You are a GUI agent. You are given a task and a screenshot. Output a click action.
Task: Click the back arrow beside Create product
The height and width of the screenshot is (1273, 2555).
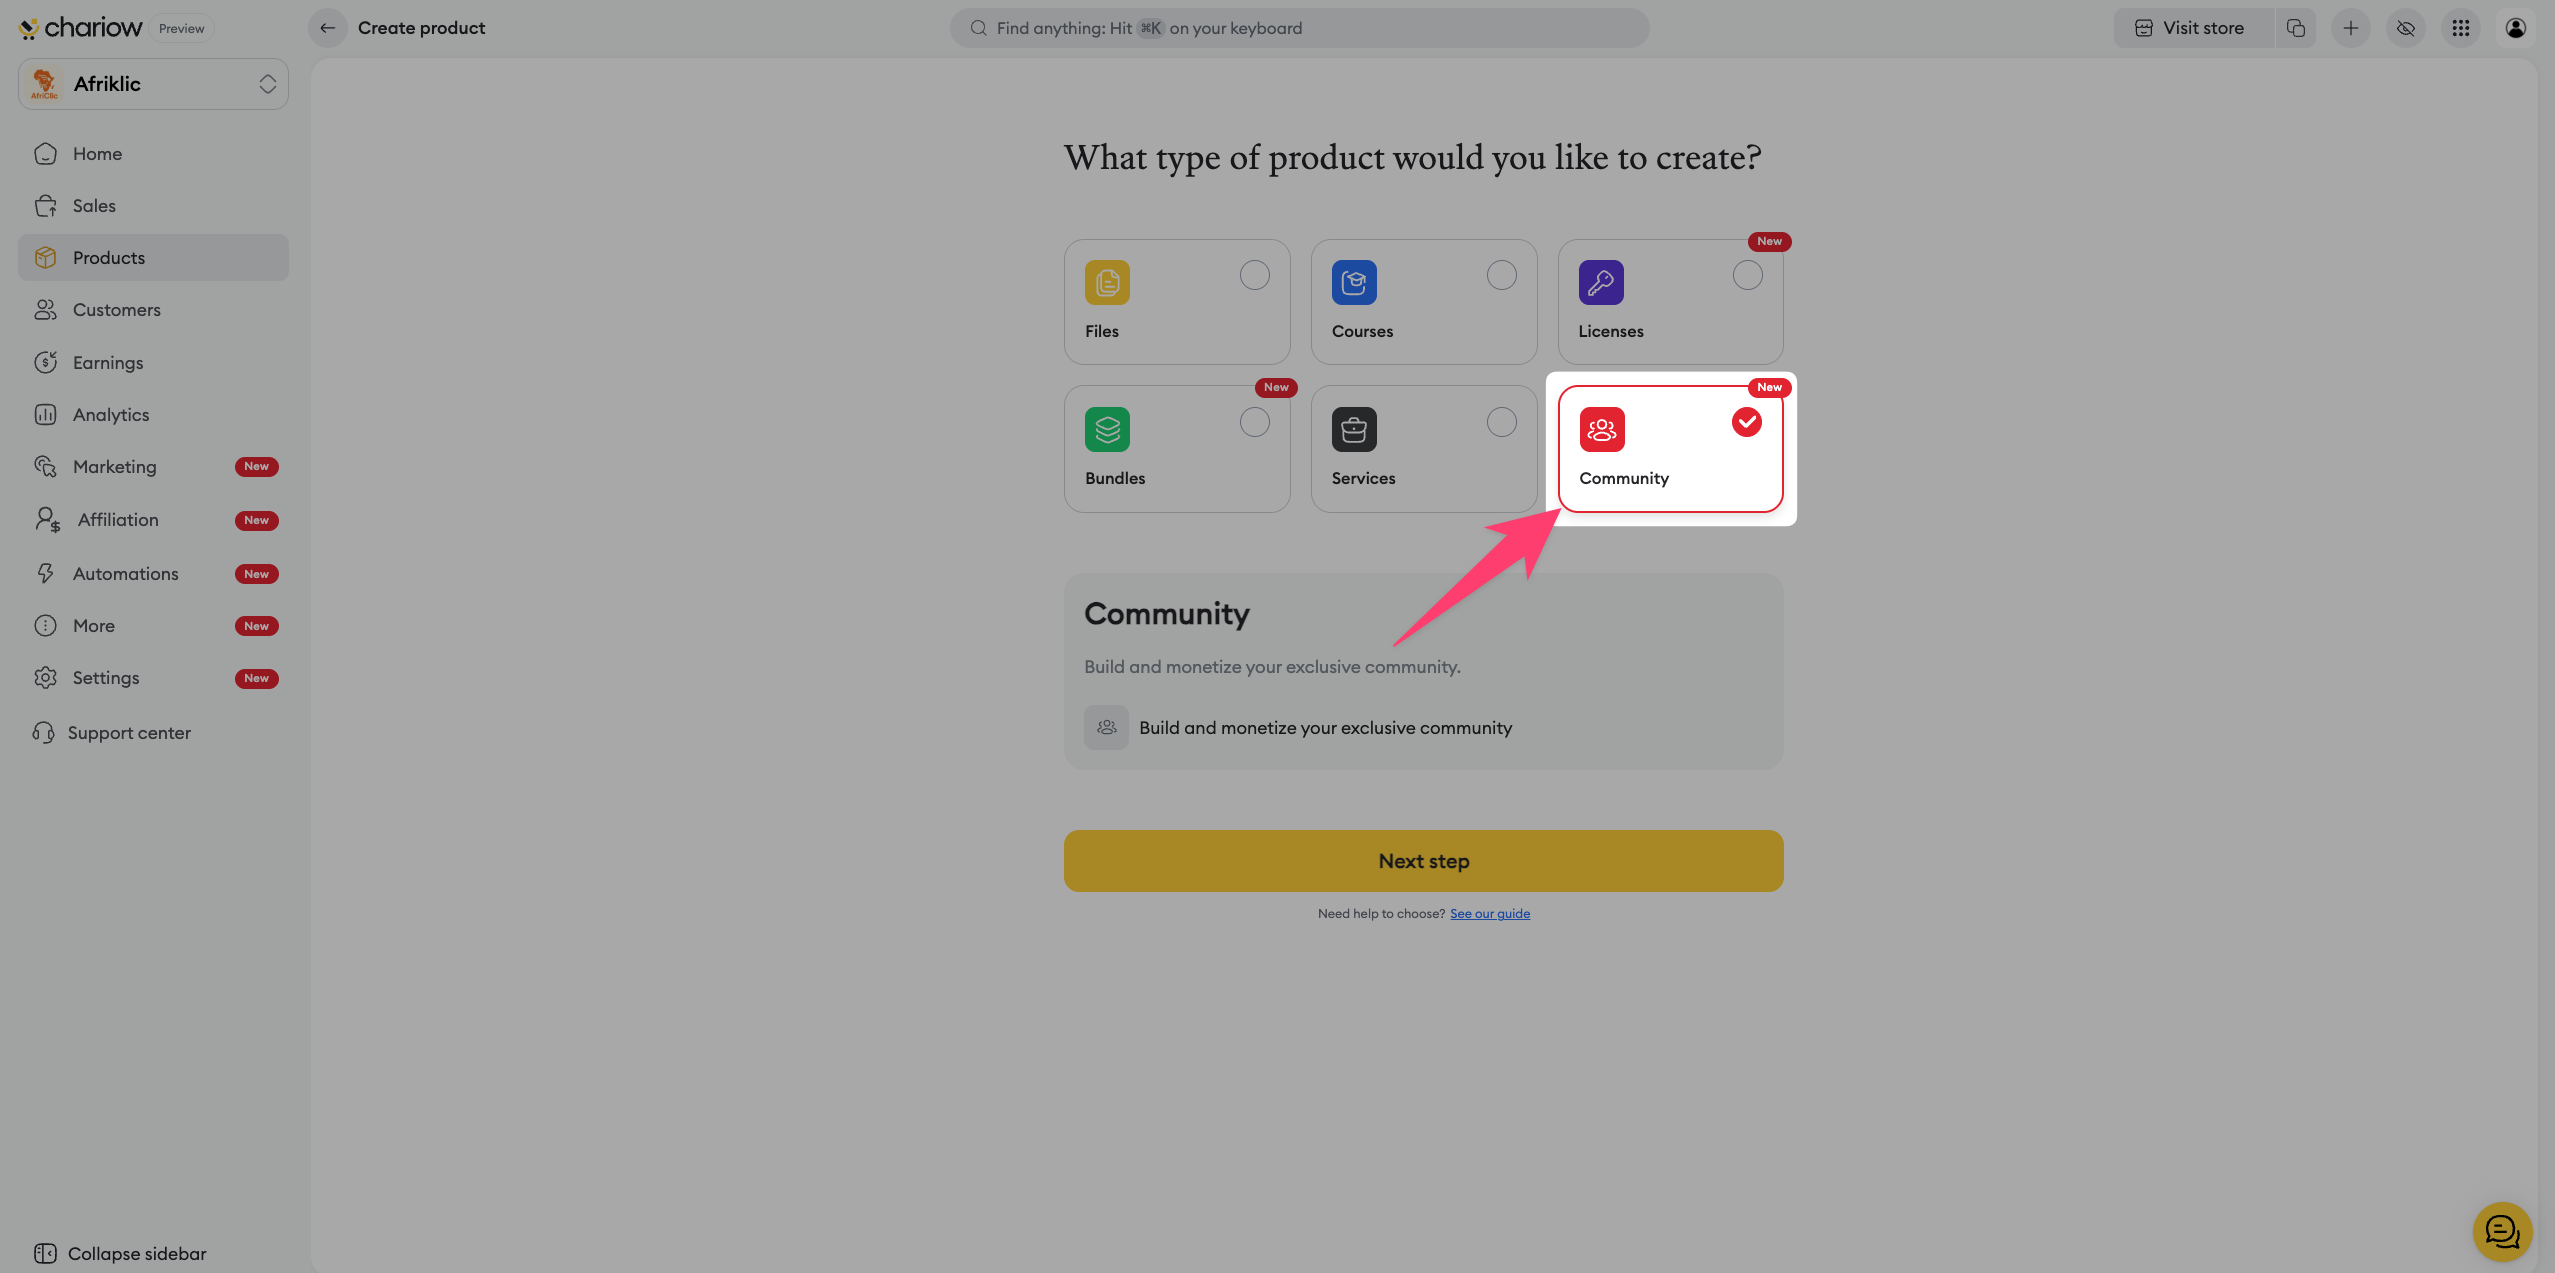click(x=327, y=28)
